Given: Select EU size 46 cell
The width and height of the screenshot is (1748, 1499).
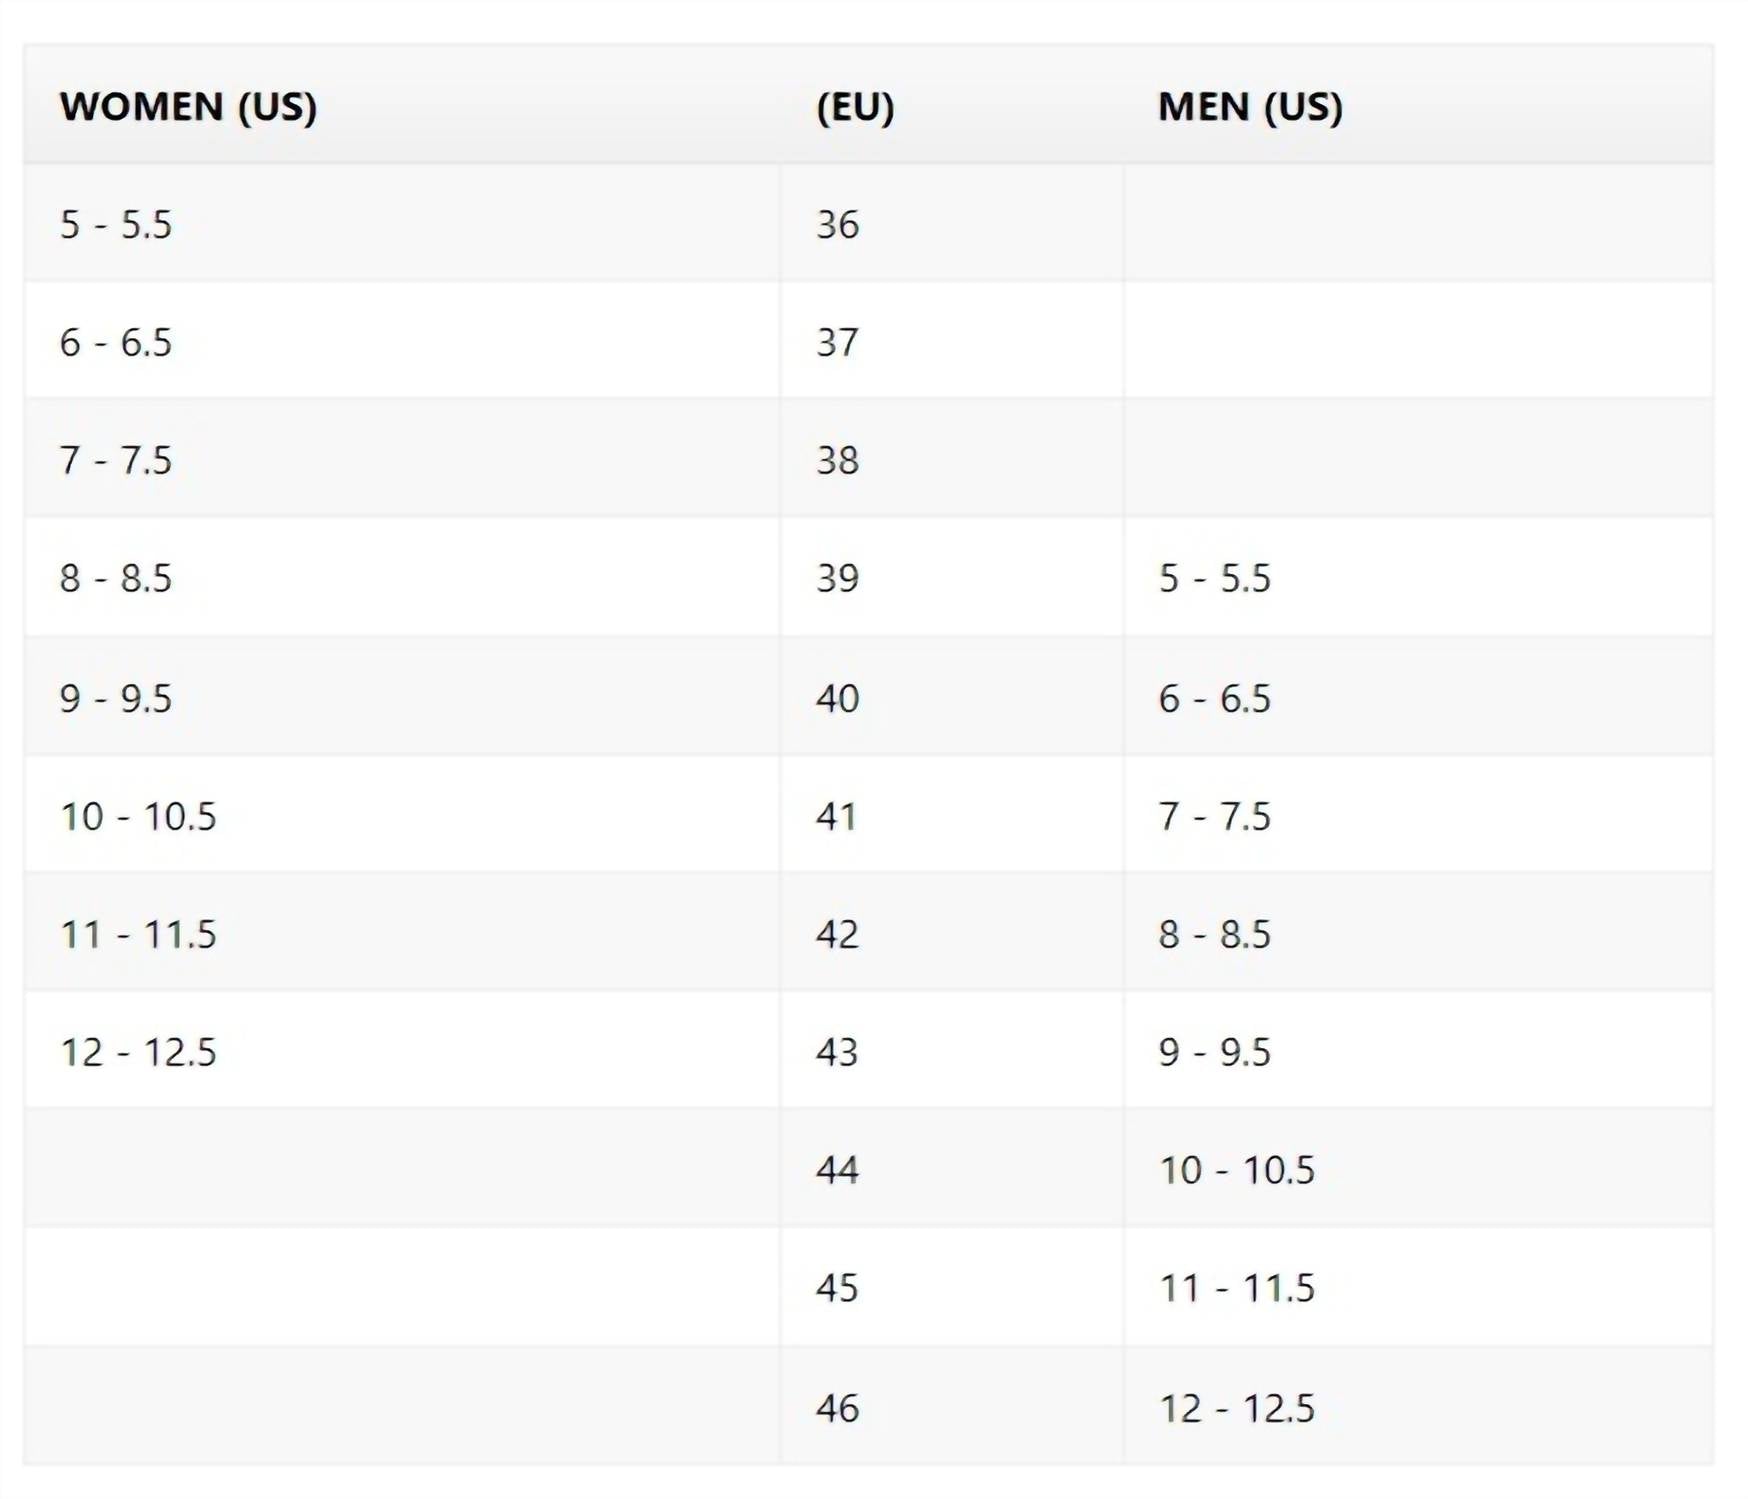Looking at the screenshot, I should pyautogui.click(x=838, y=1408).
